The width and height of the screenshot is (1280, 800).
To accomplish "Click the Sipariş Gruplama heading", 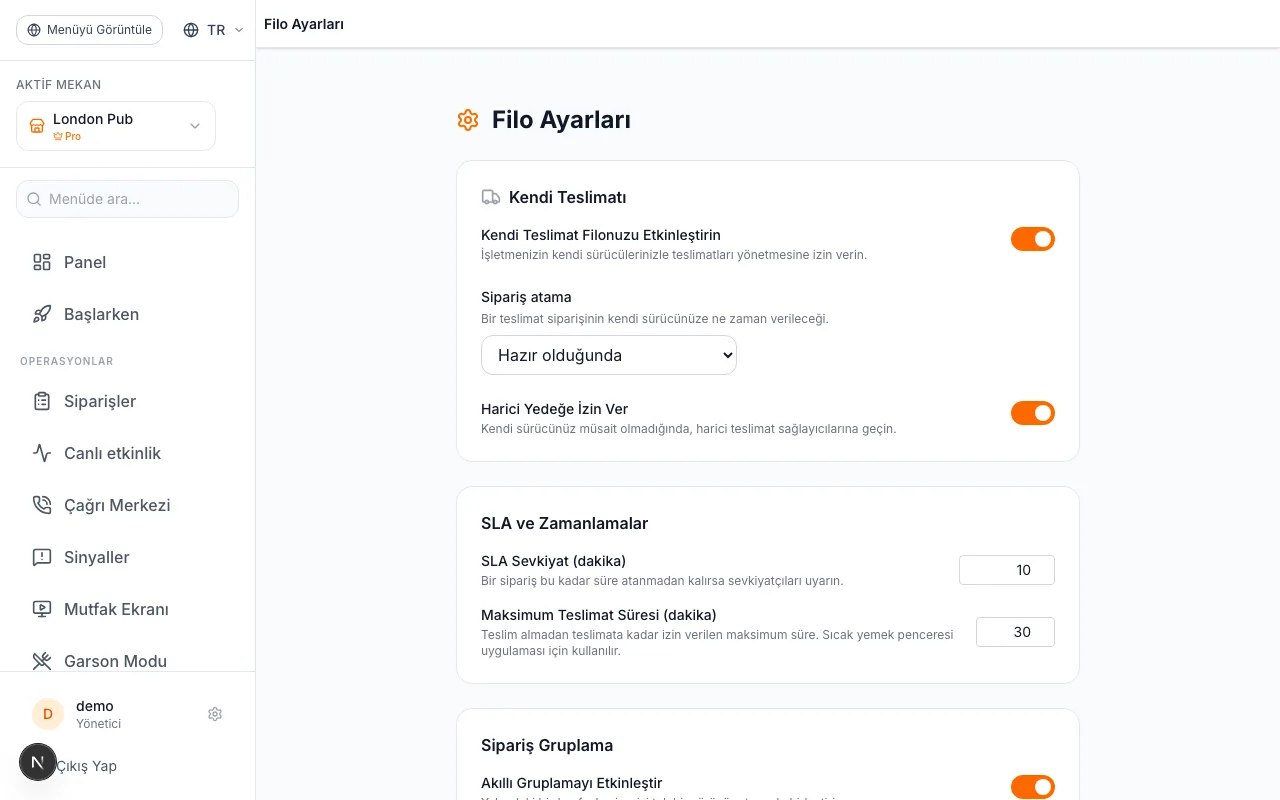I will (547, 745).
